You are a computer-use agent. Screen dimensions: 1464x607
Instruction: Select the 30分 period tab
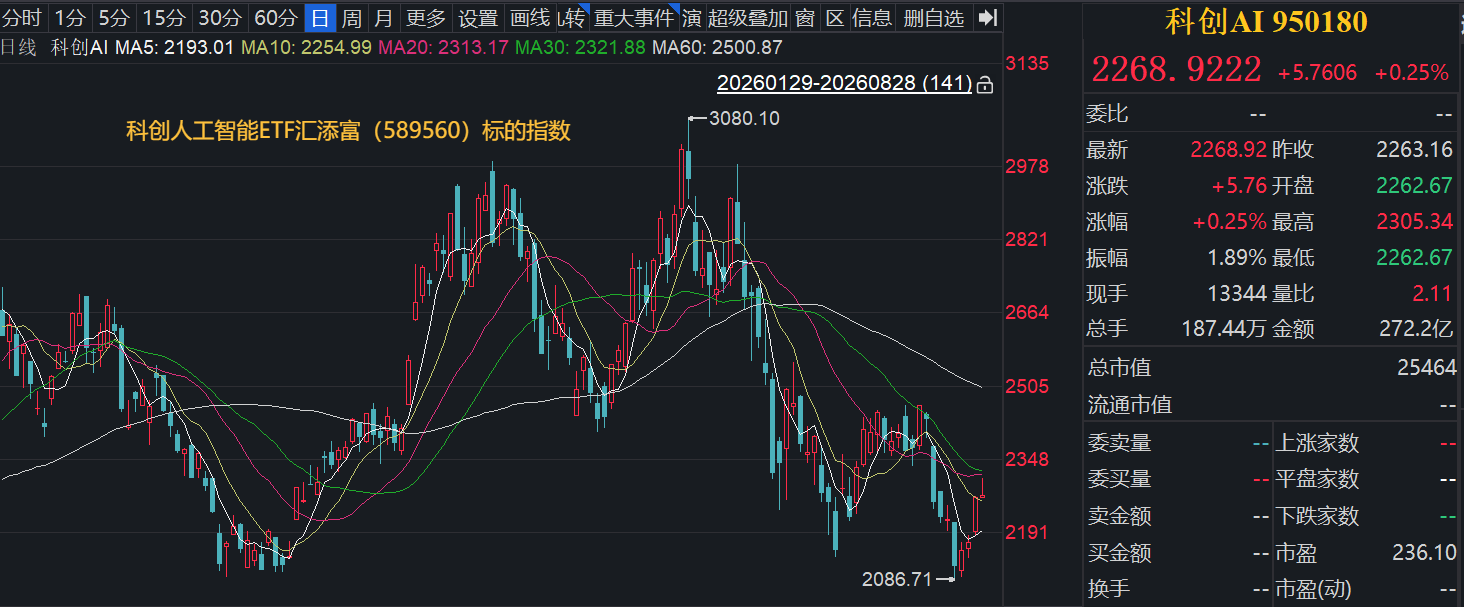tap(220, 17)
